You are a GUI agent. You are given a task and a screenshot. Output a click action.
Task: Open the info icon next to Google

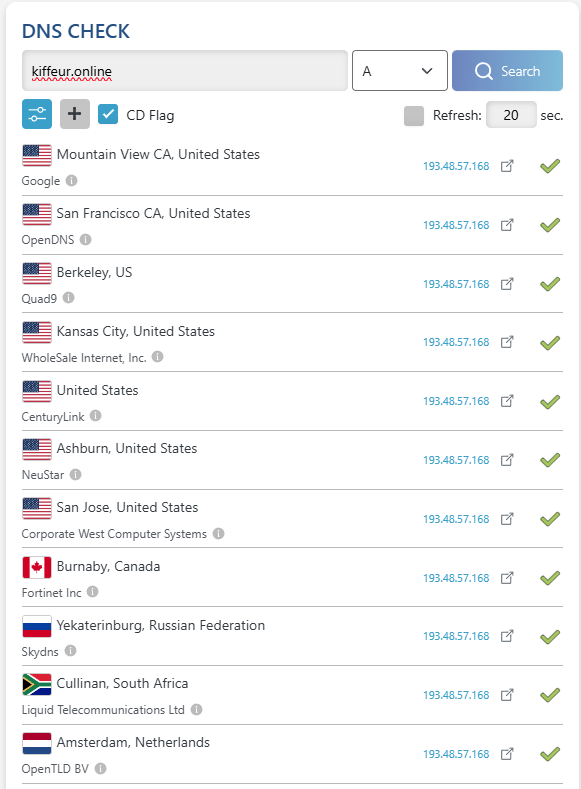tap(72, 180)
